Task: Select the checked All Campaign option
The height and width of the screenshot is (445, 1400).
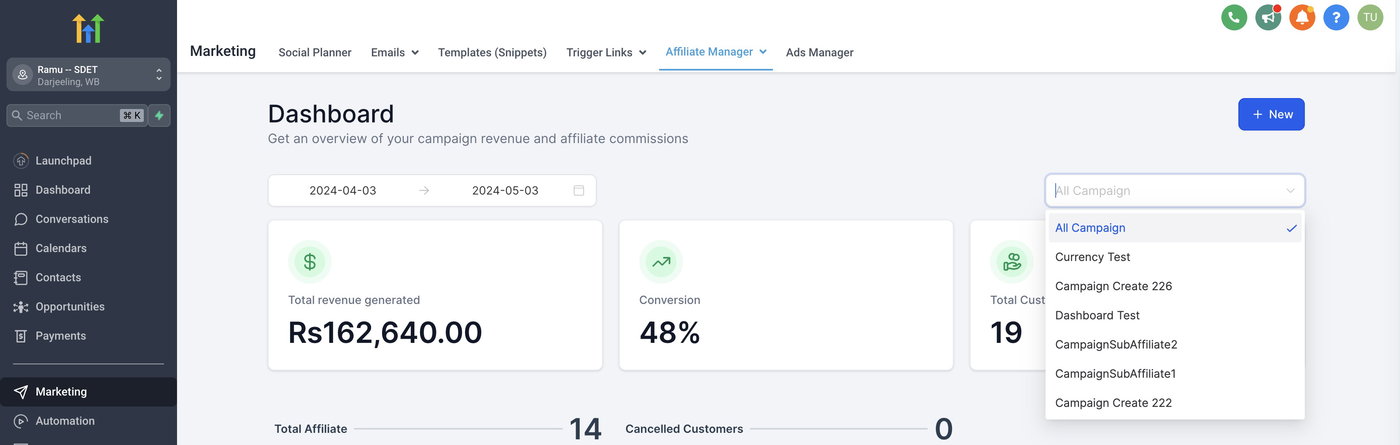Action: pos(1175,228)
